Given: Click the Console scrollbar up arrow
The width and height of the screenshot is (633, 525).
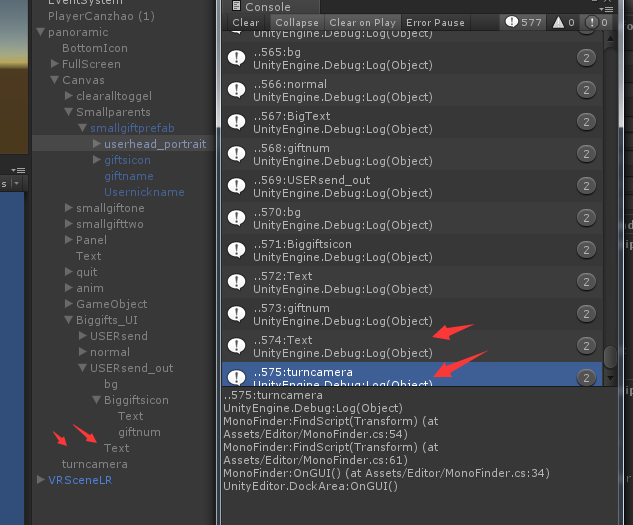Looking at the screenshot, I should click(x=610, y=39).
